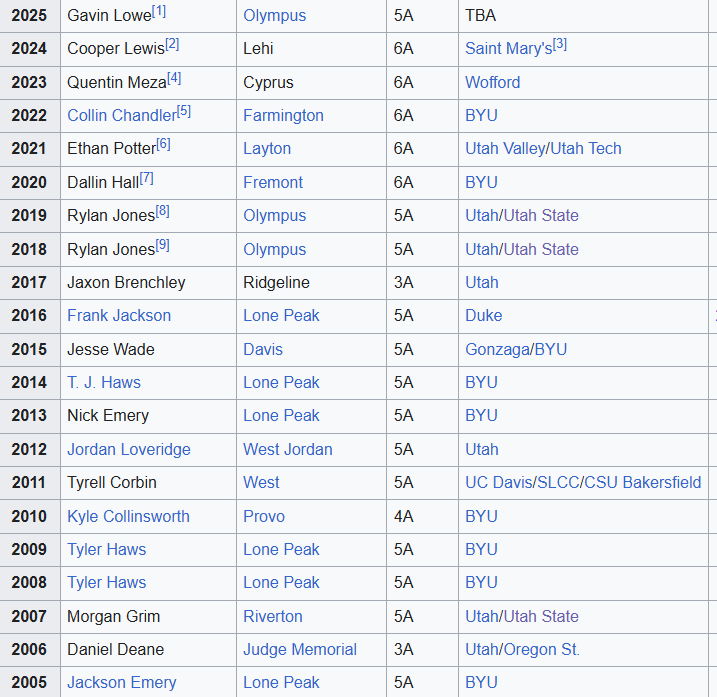Open citation [4] next to Quentin Meza
The image size is (717, 697).
174,78
